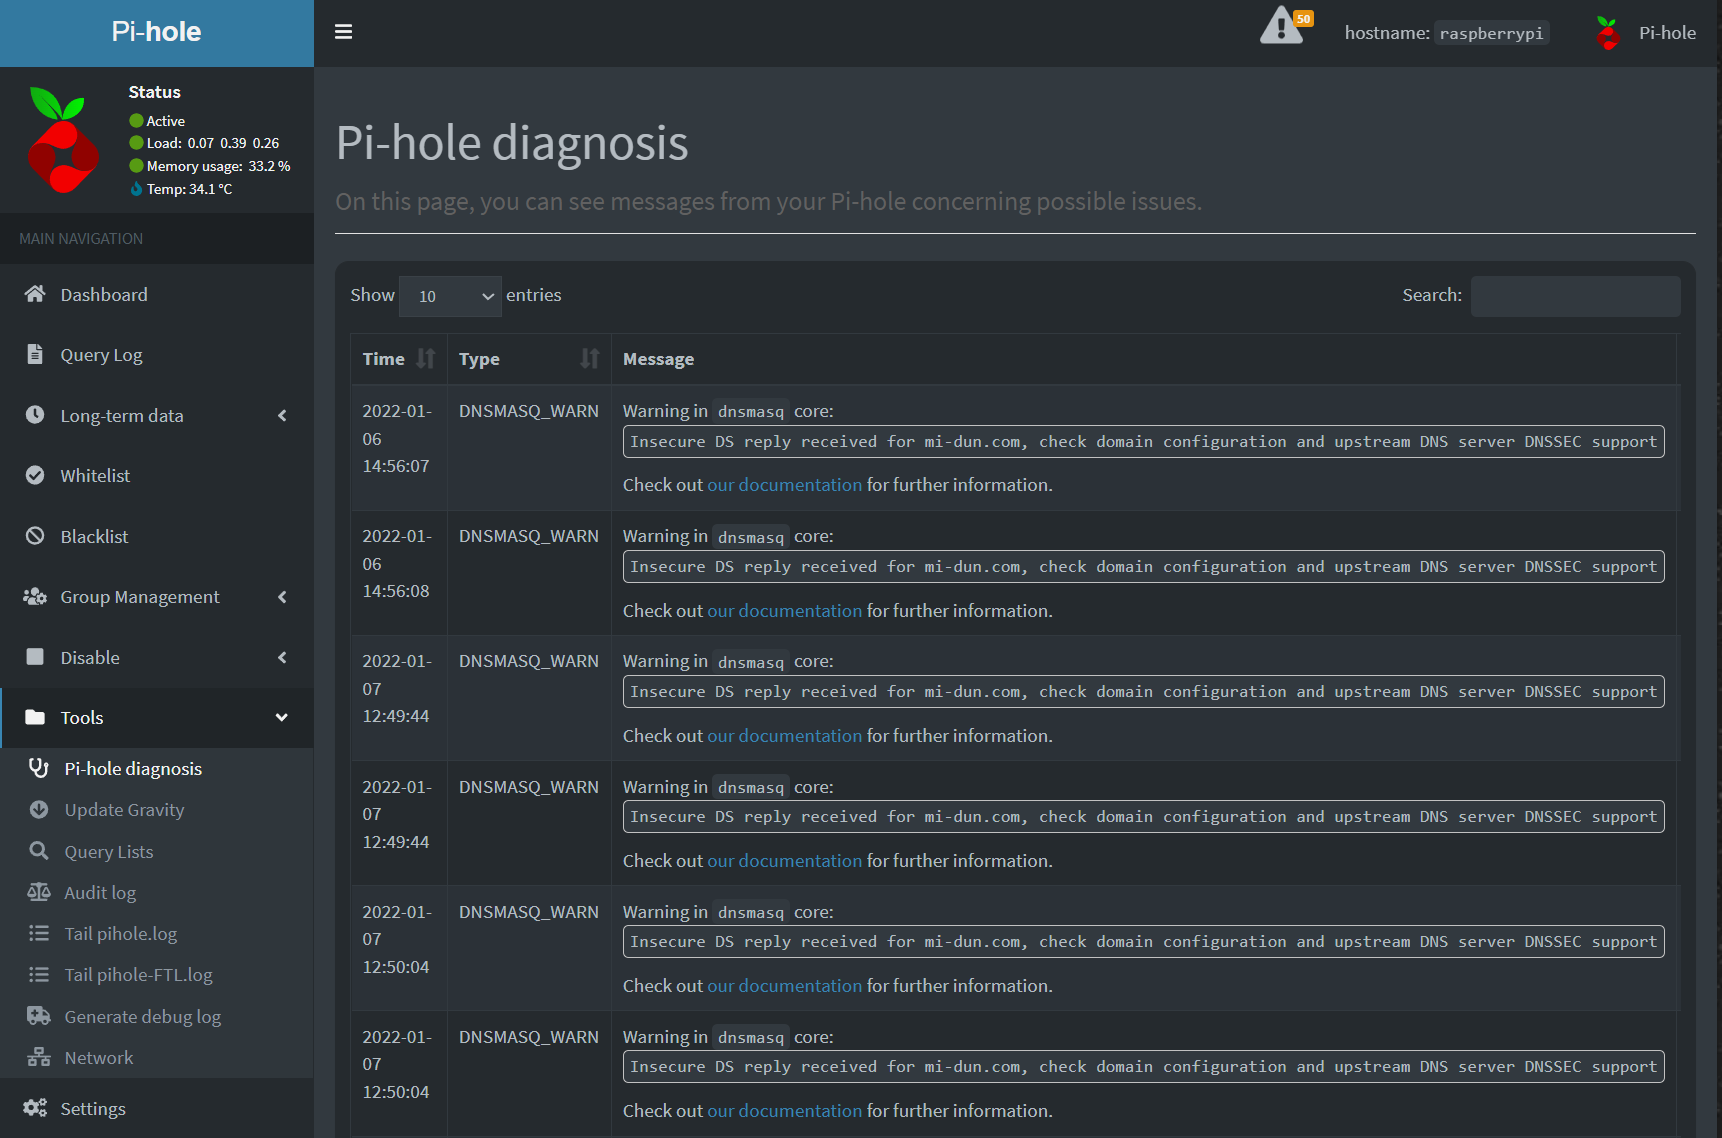Click the Tools folder icon
The width and height of the screenshot is (1722, 1138).
[x=35, y=717]
